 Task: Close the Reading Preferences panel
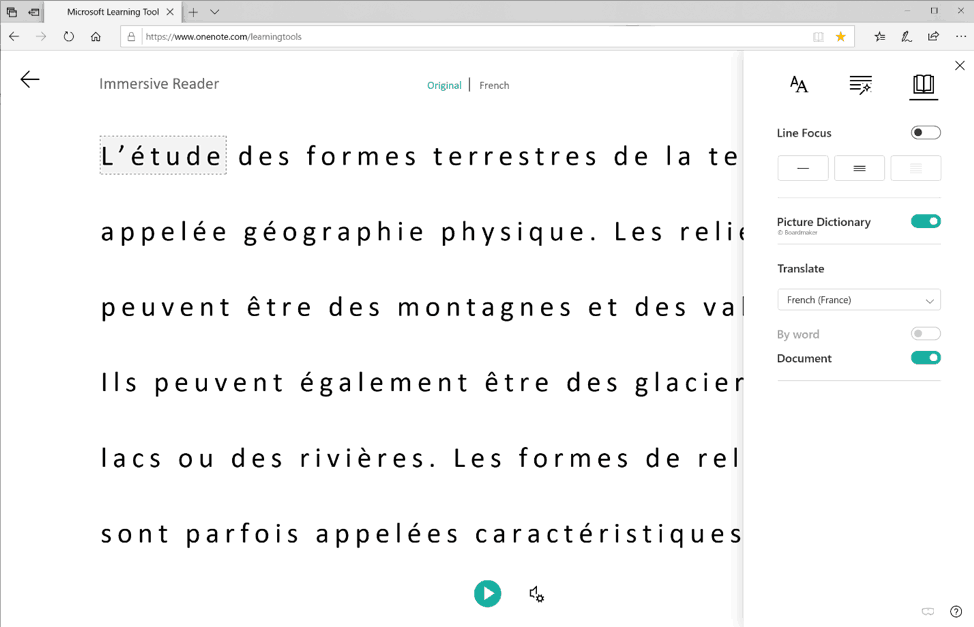point(959,66)
